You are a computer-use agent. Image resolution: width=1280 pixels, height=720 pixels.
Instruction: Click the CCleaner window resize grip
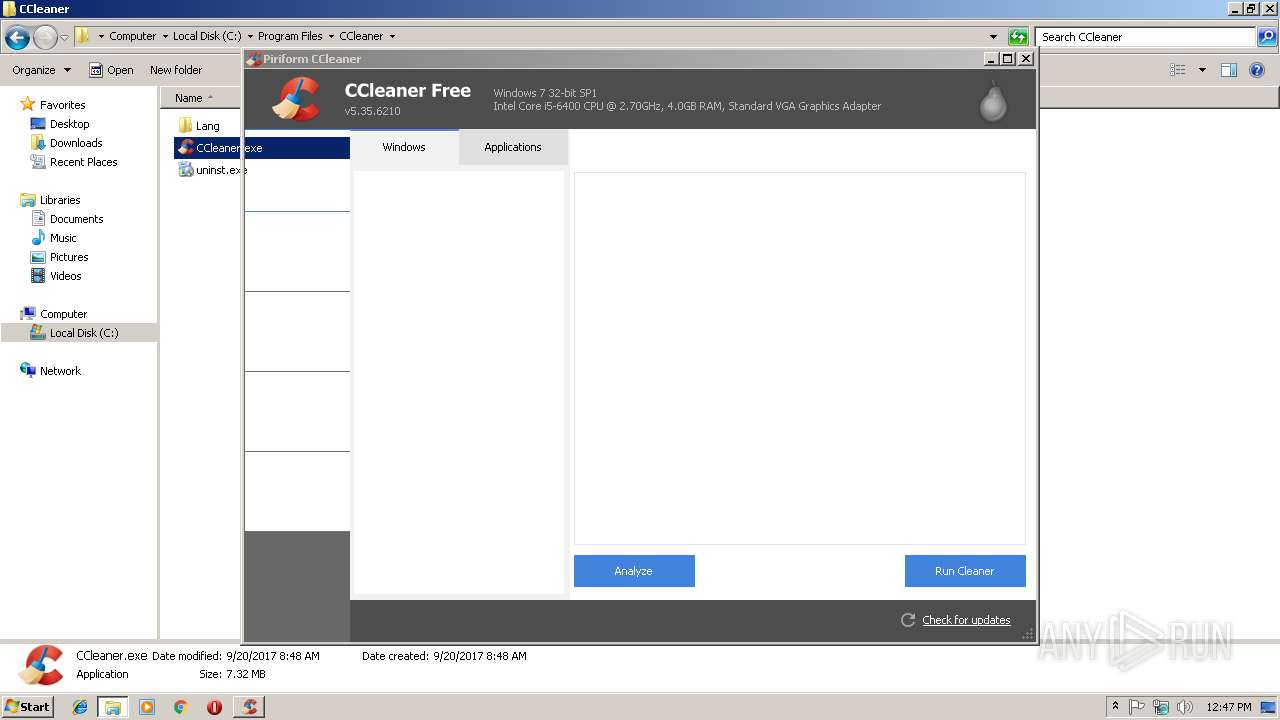(x=1028, y=634)
